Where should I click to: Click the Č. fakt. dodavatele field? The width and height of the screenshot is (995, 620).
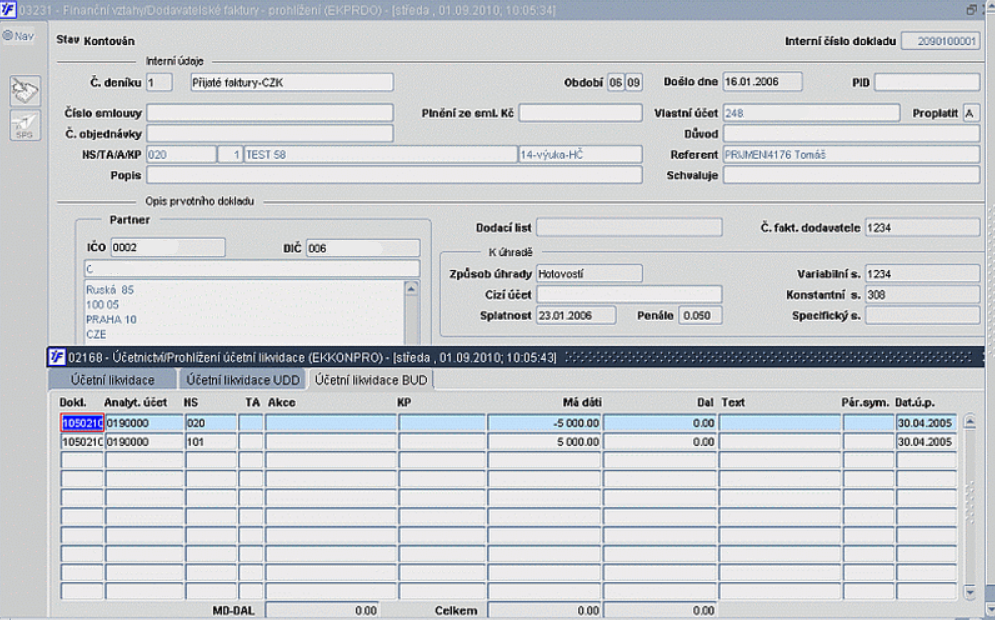[x=923, y=227]
